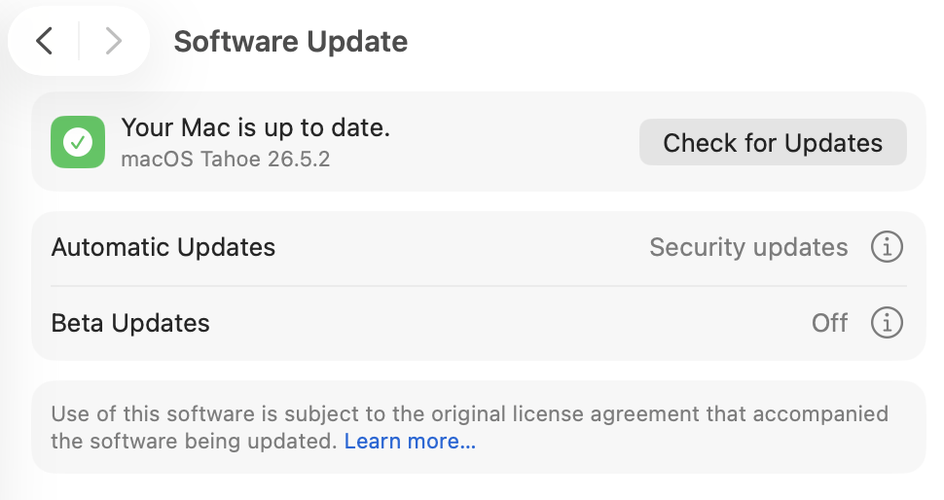The image size is (944, 500).
Task: Click the green checkmark status icon
Action: point(78,142)
